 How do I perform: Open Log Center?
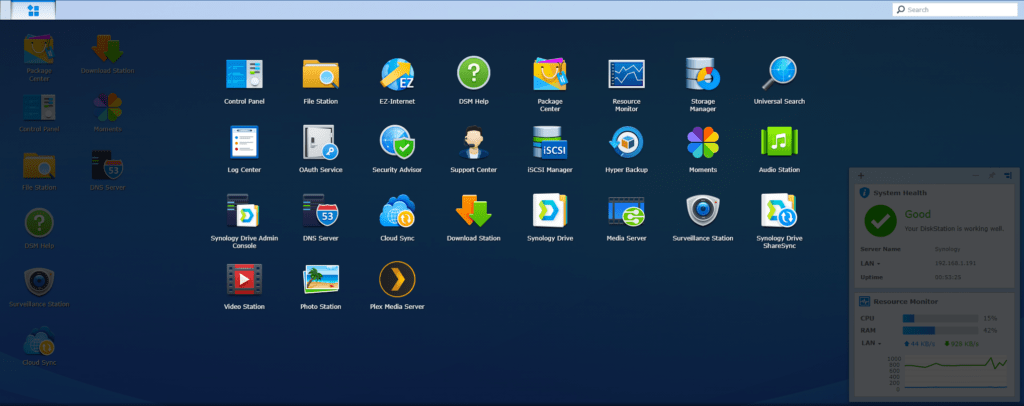[244, 143]
